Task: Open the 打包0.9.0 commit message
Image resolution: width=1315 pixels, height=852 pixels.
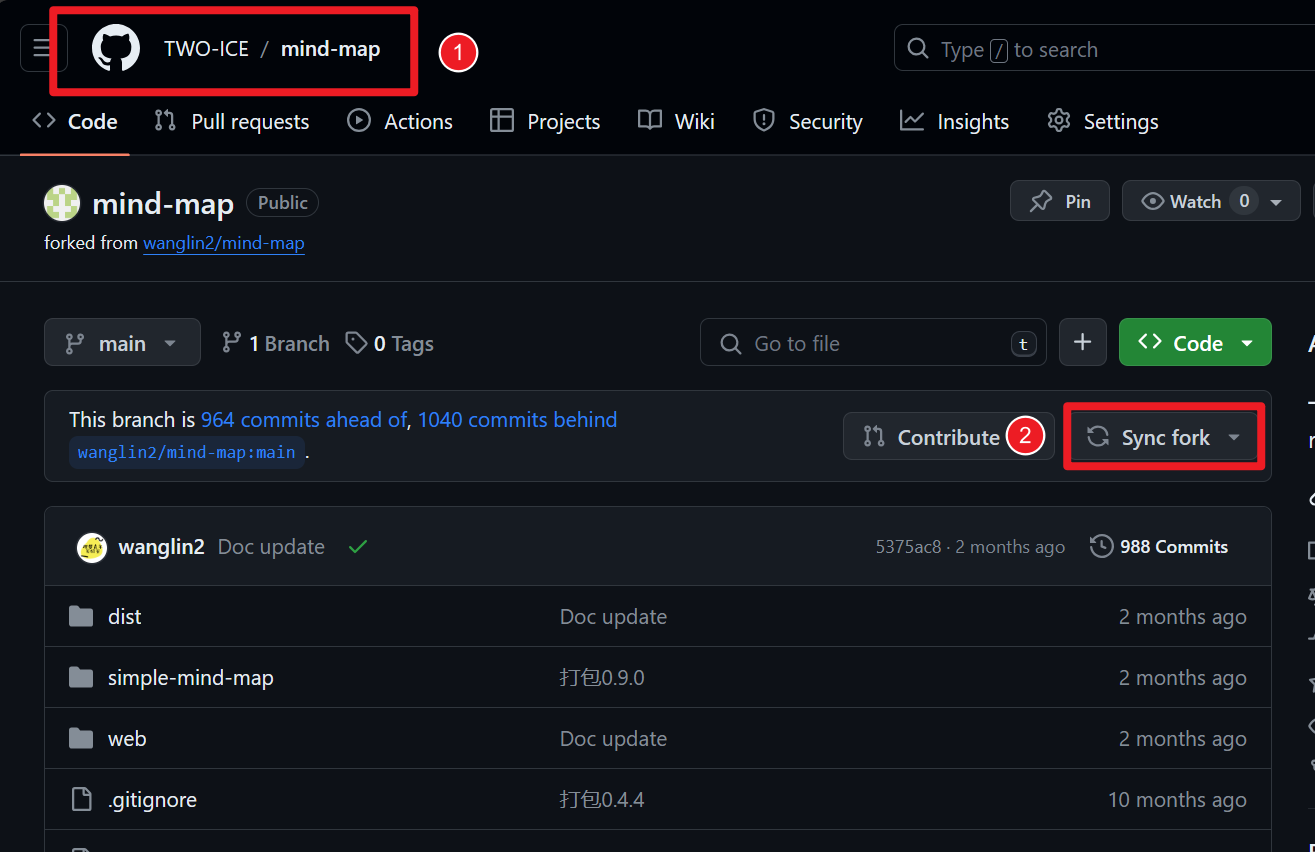Action: point(602,678)
